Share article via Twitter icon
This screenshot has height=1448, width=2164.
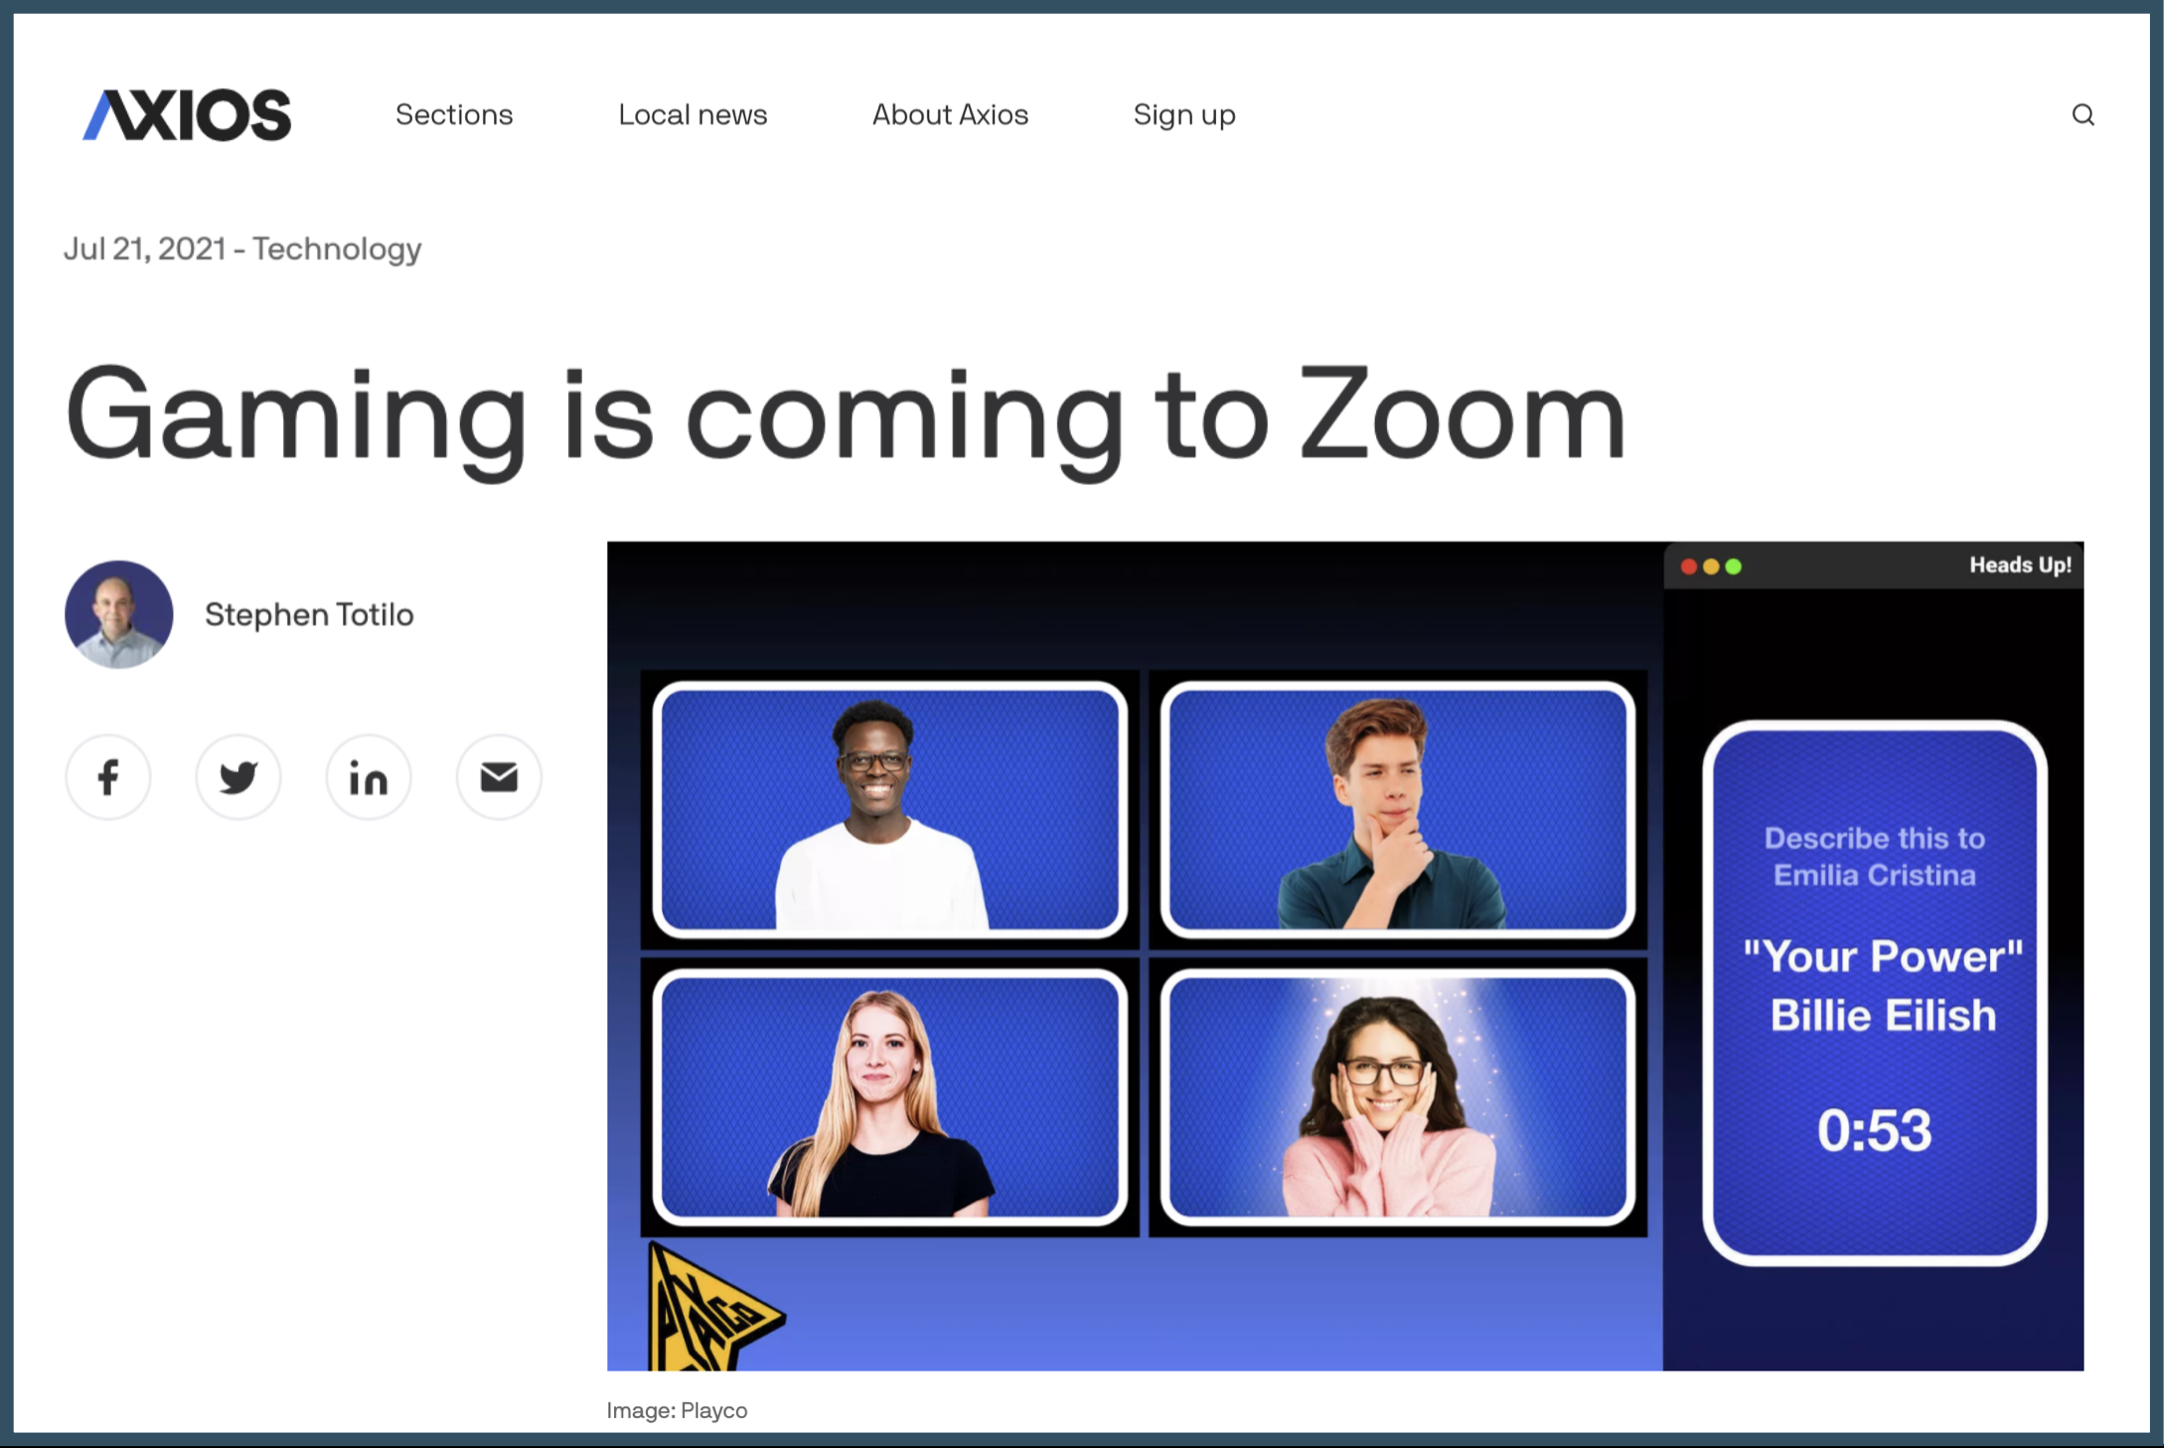click(238, 777)
